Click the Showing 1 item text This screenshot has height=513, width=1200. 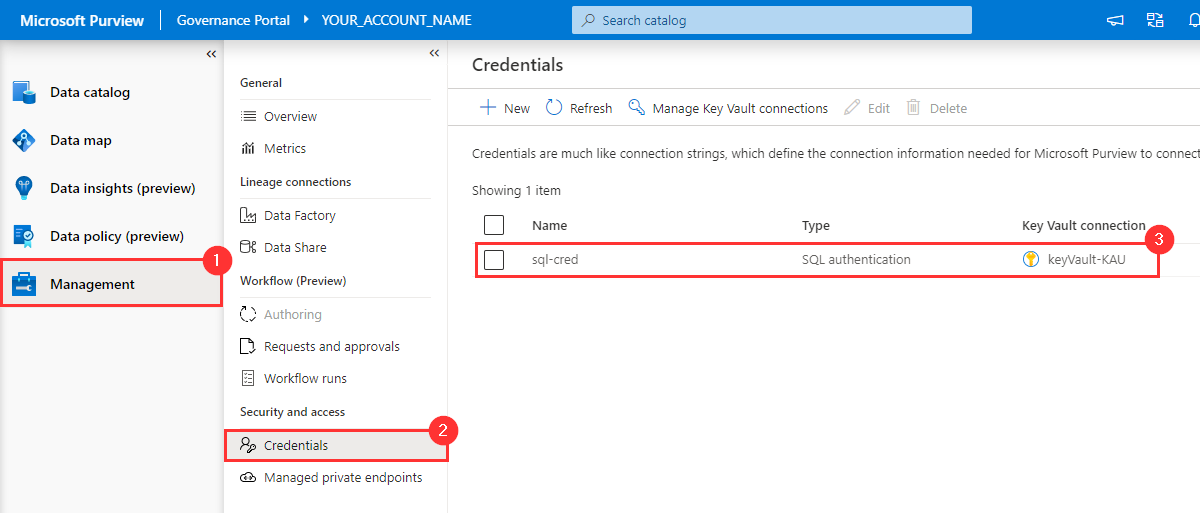(516, 190)
